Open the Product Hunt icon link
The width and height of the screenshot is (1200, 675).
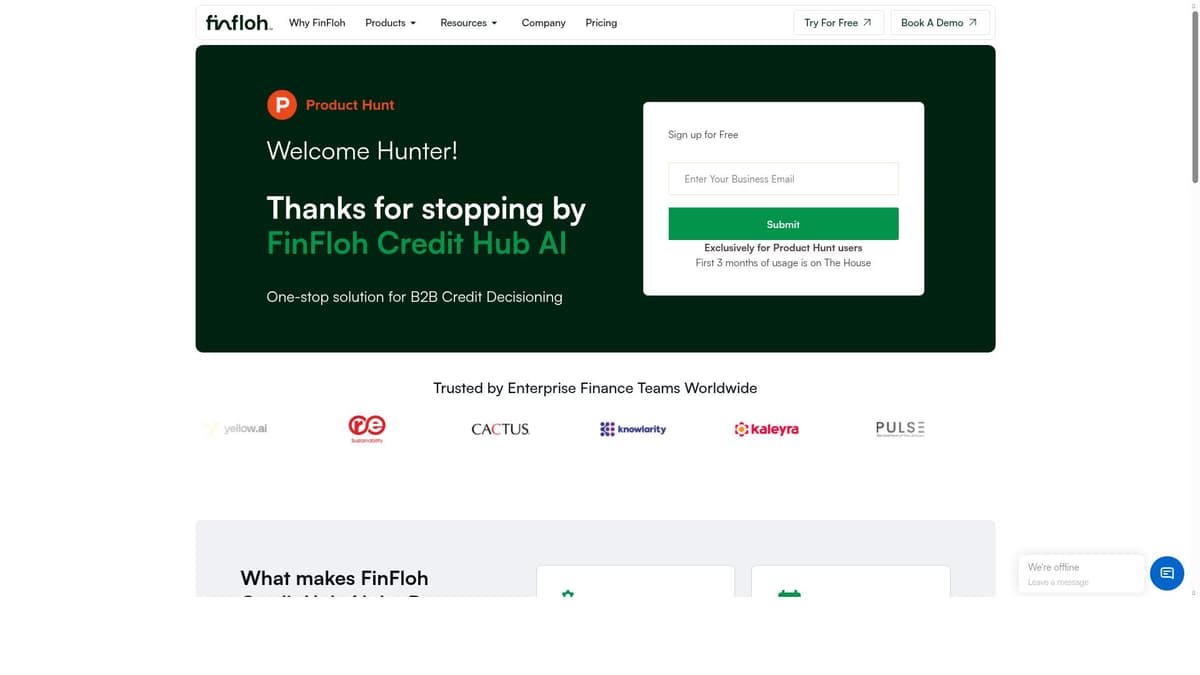click(281, 103)
